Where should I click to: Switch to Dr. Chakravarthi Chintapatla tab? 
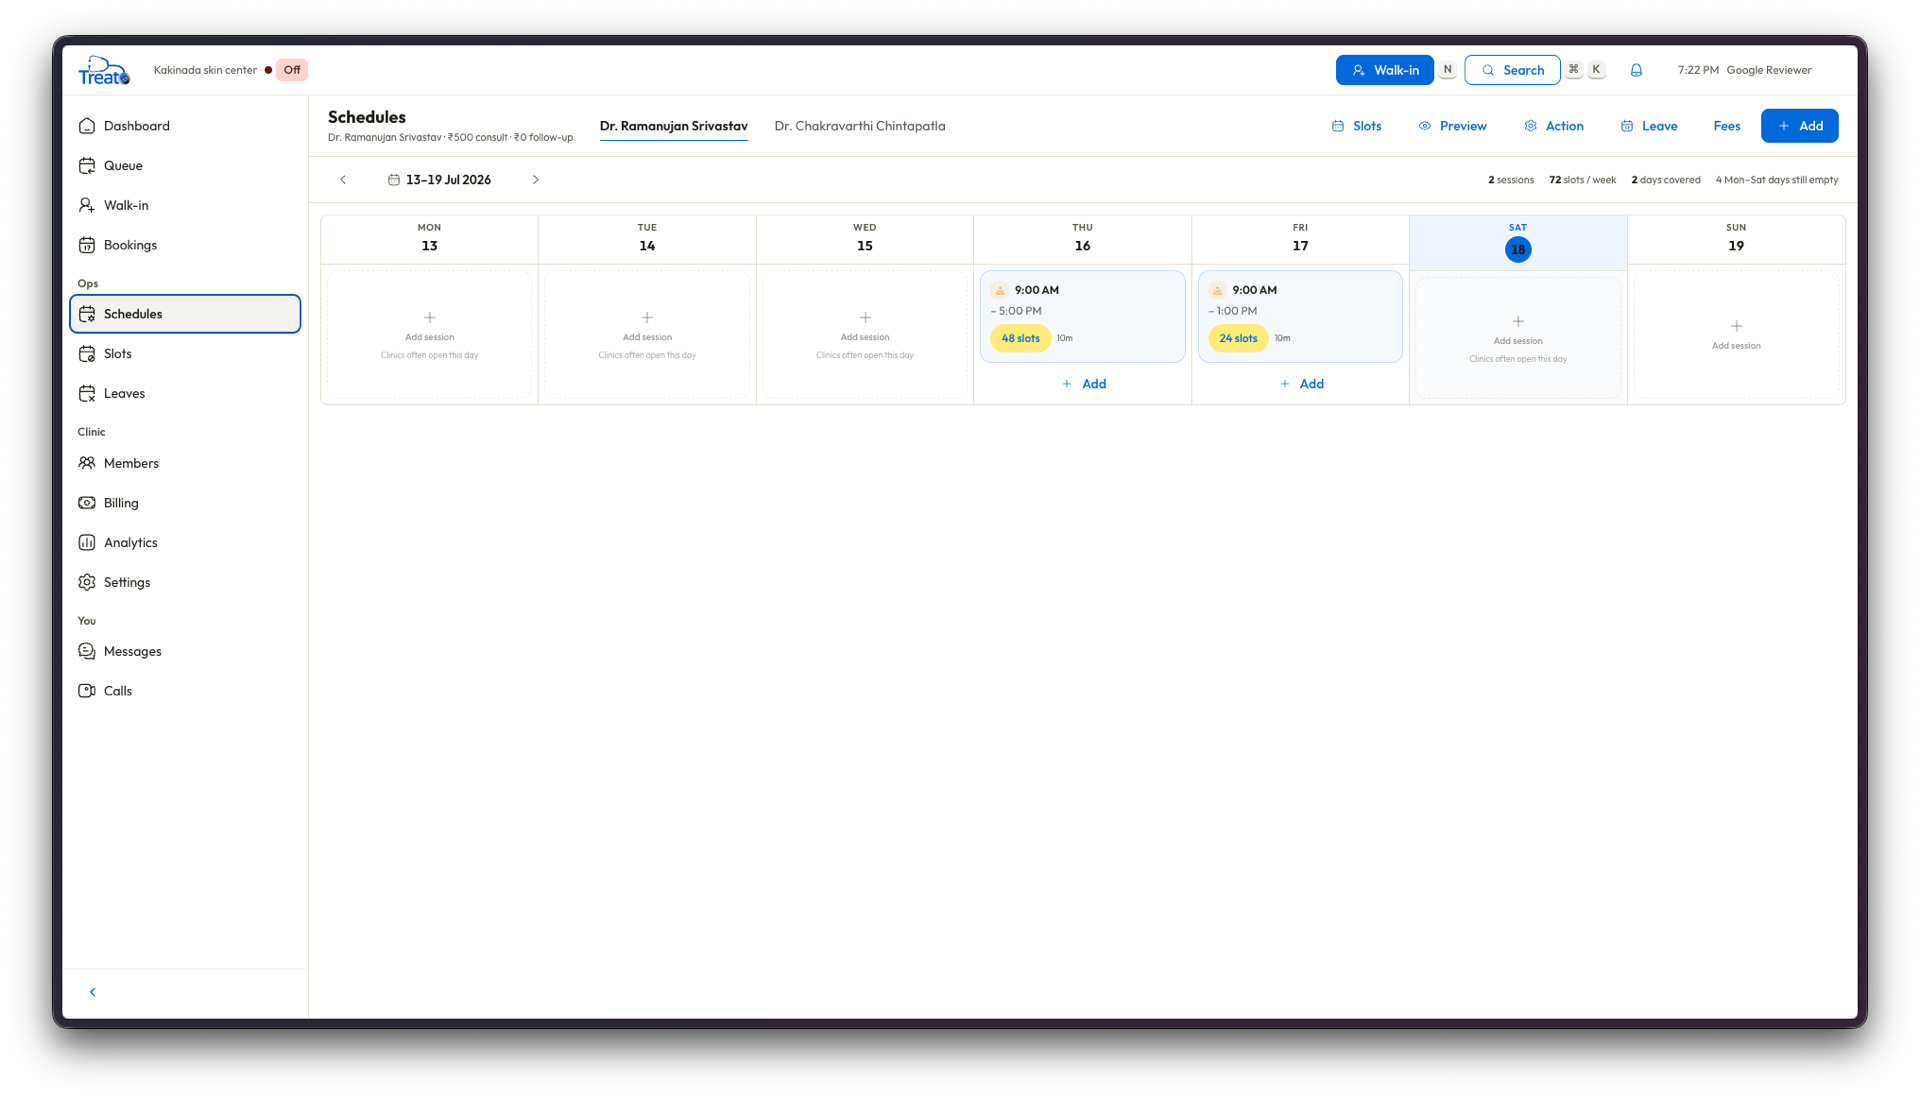pos(860,126)
